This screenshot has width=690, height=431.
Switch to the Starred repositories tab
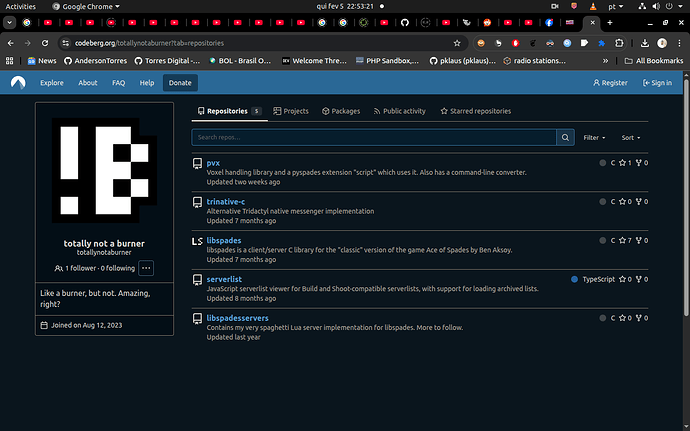point(476,111)
